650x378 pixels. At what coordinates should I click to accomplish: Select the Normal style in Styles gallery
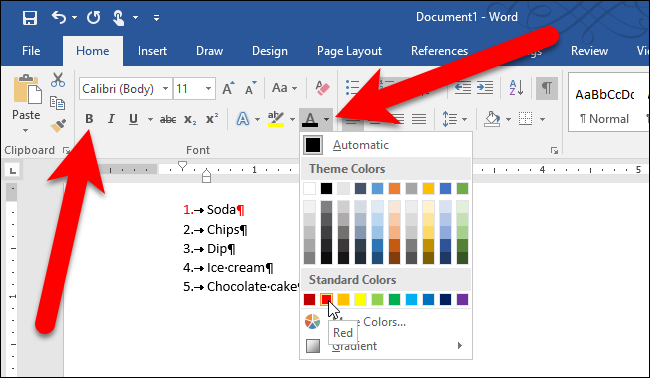point(604,104)
